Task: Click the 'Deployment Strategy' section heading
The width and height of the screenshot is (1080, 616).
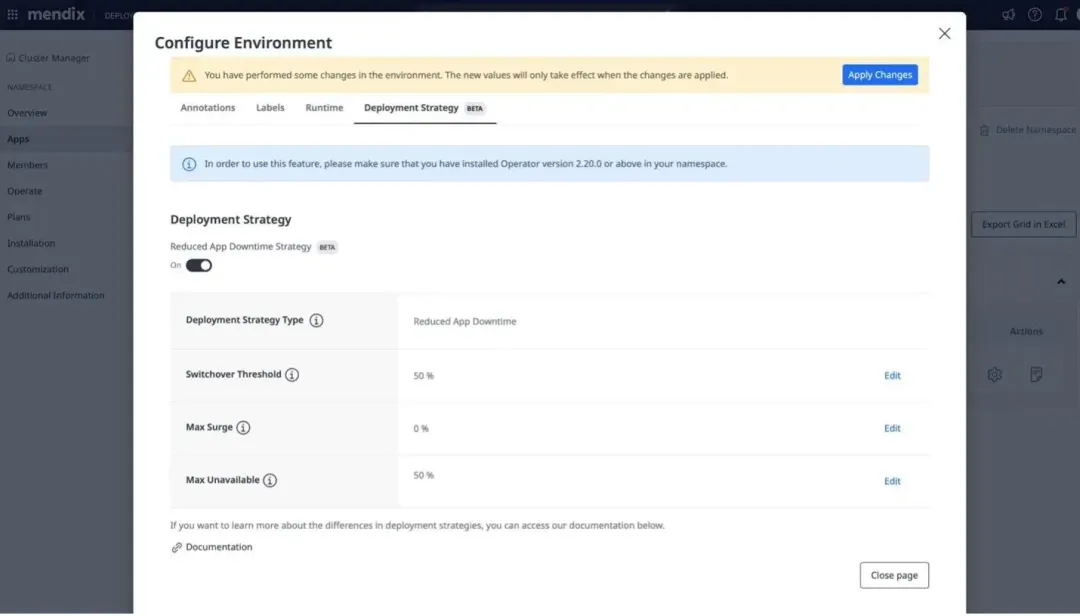Action: tap(231, 220)
